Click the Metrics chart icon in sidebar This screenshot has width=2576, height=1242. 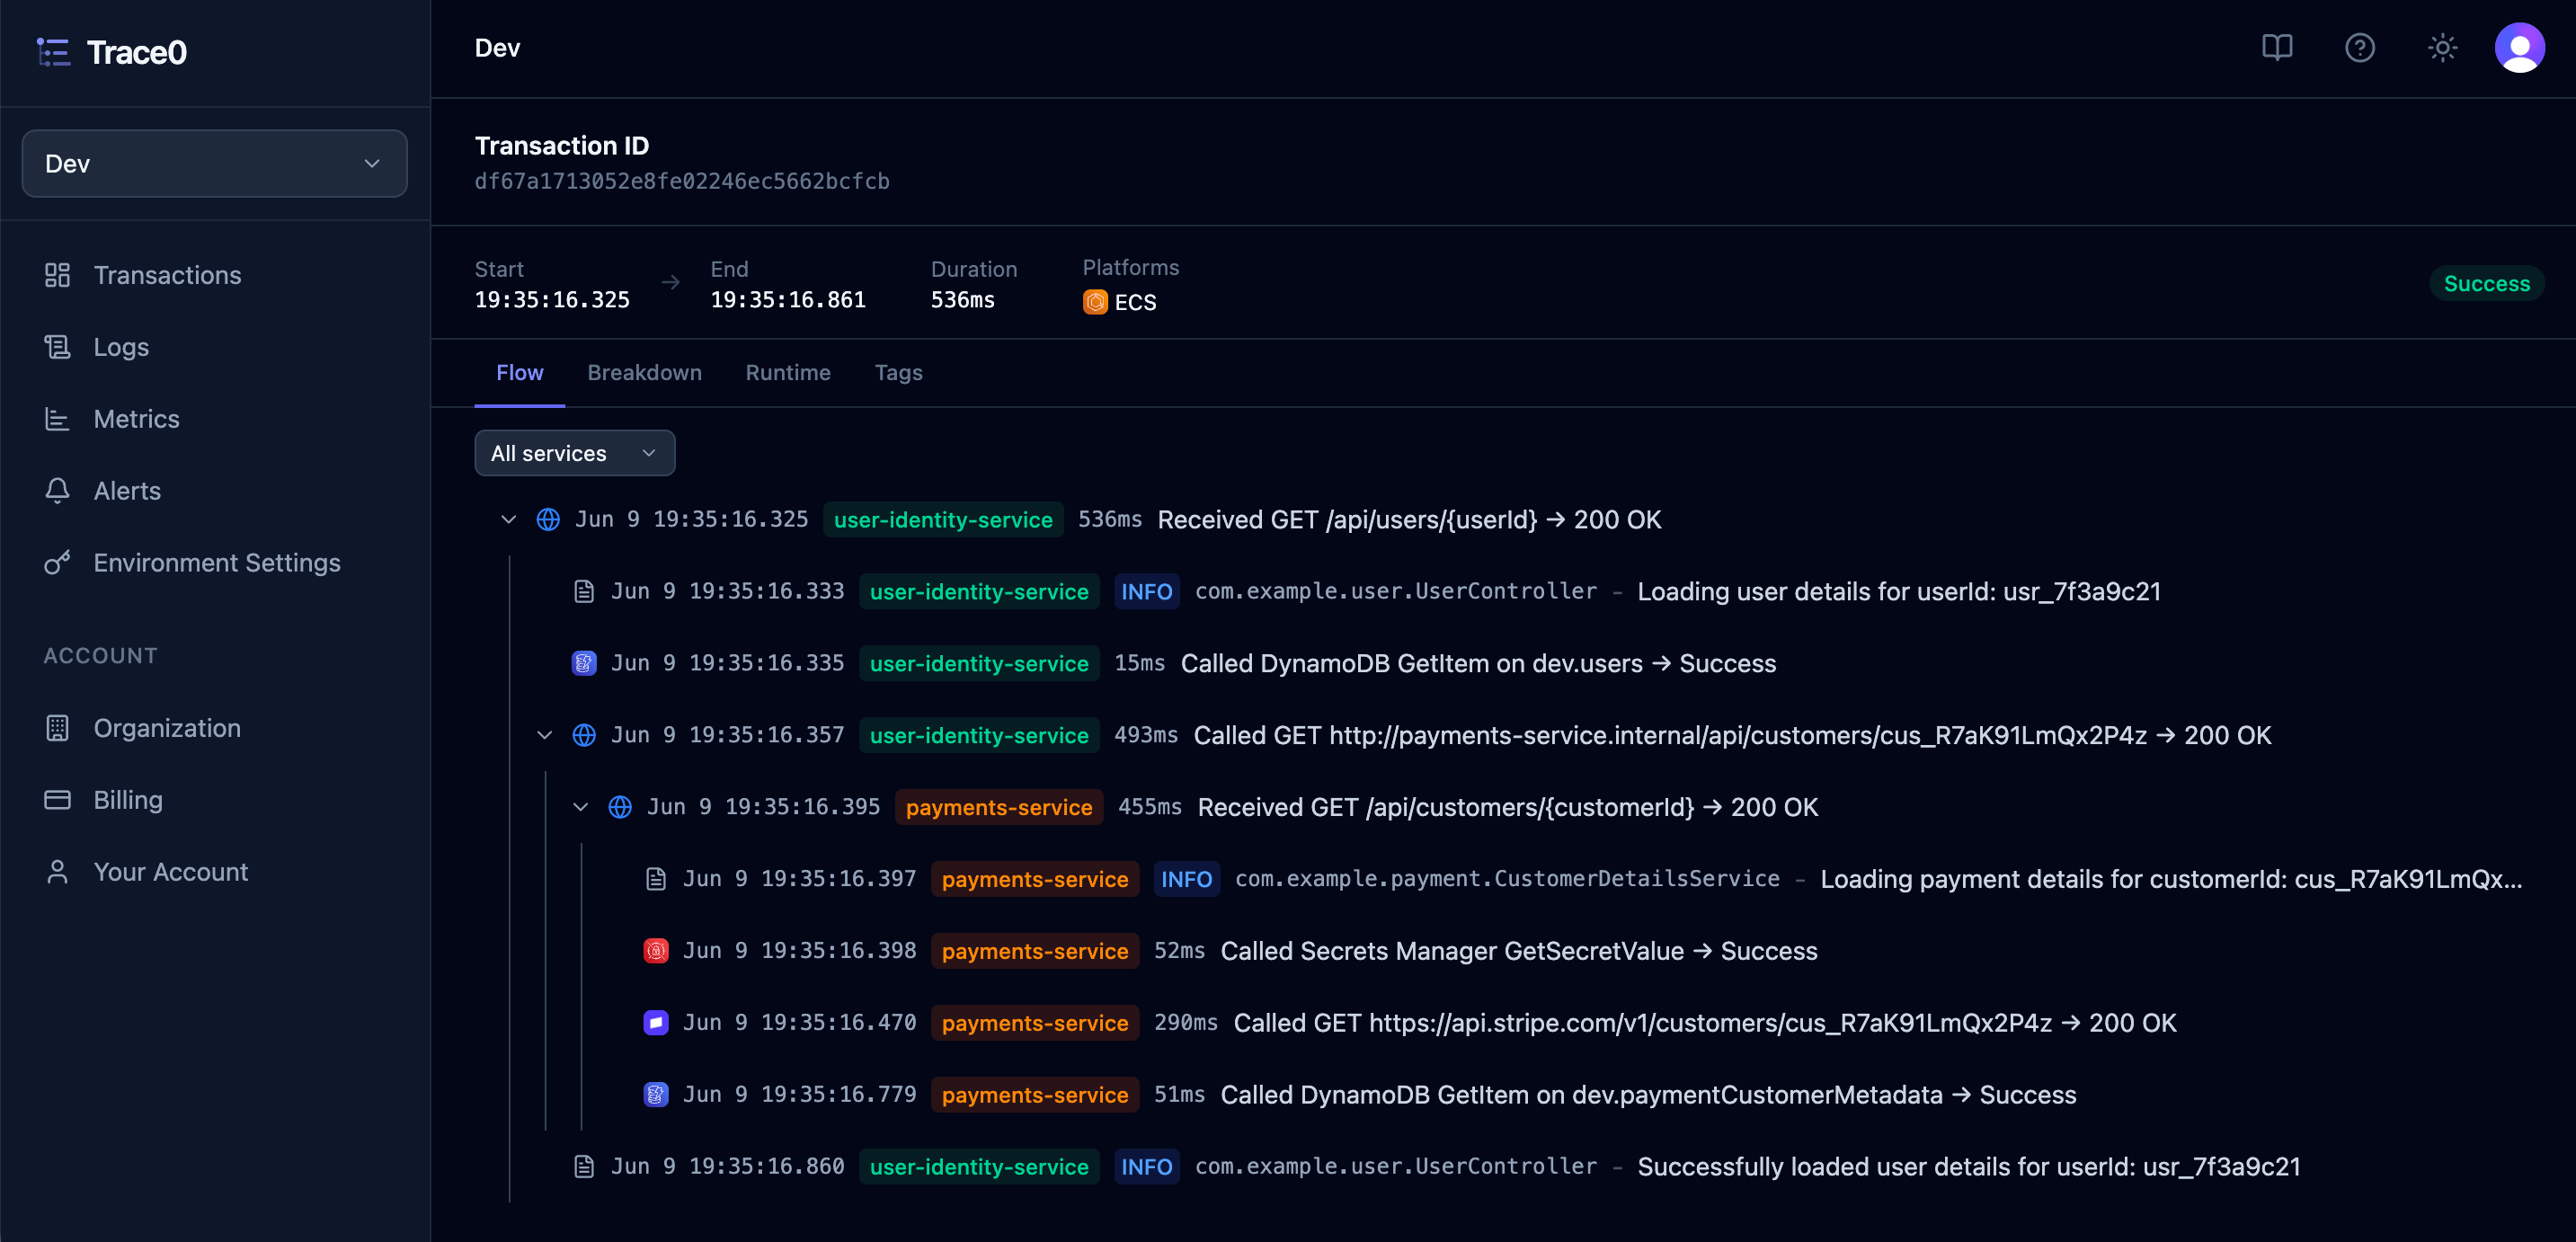point(57,419)
